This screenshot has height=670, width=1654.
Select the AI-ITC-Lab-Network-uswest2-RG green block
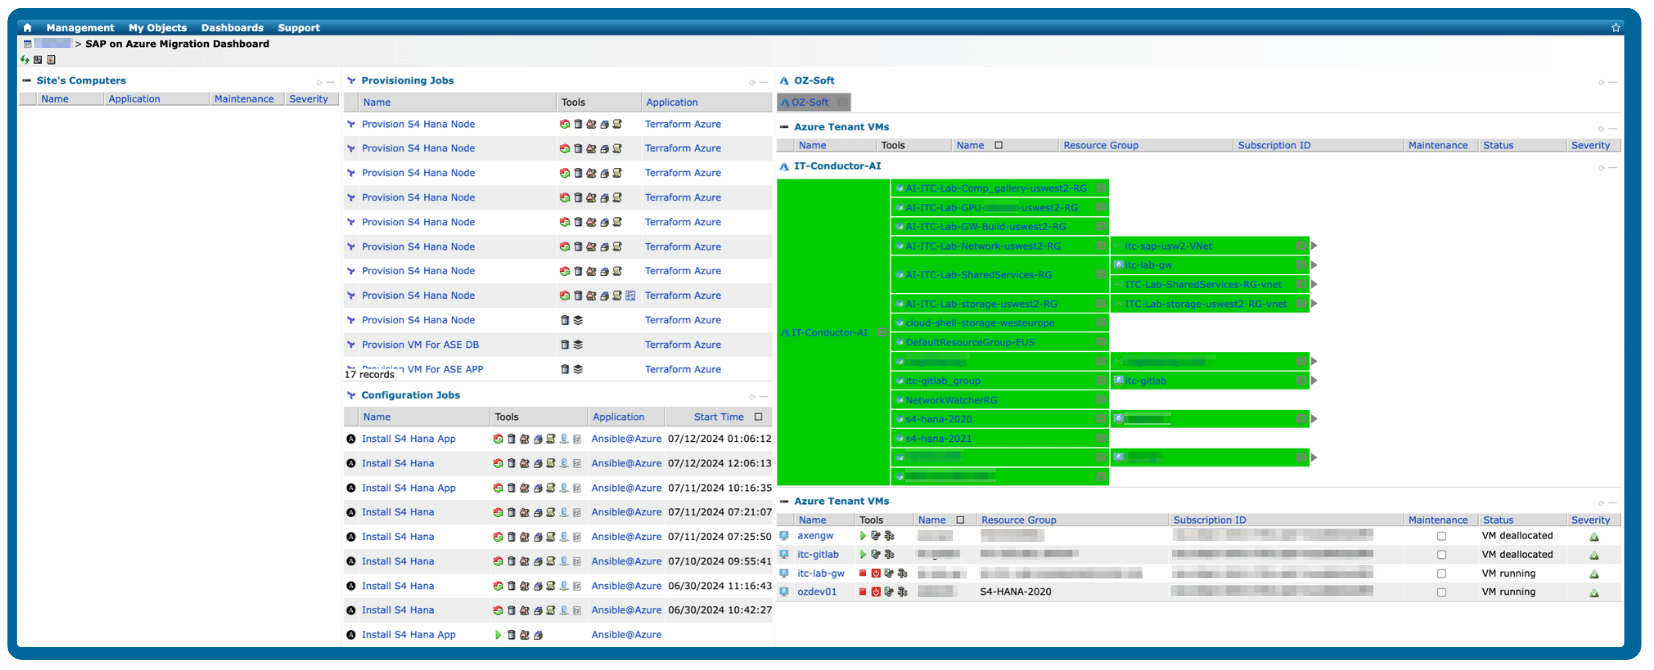tap(1000, 246)
